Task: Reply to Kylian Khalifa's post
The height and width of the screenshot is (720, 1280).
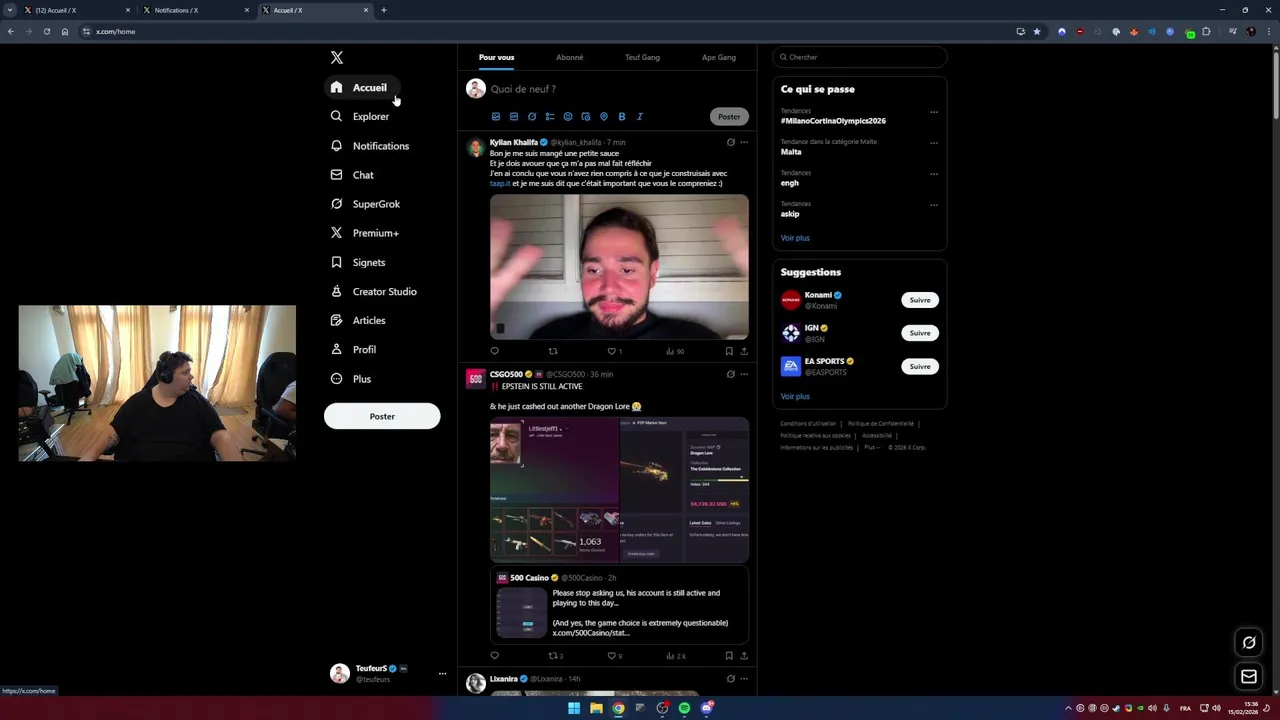Action: pyautogui.click(x=494, y=351)
